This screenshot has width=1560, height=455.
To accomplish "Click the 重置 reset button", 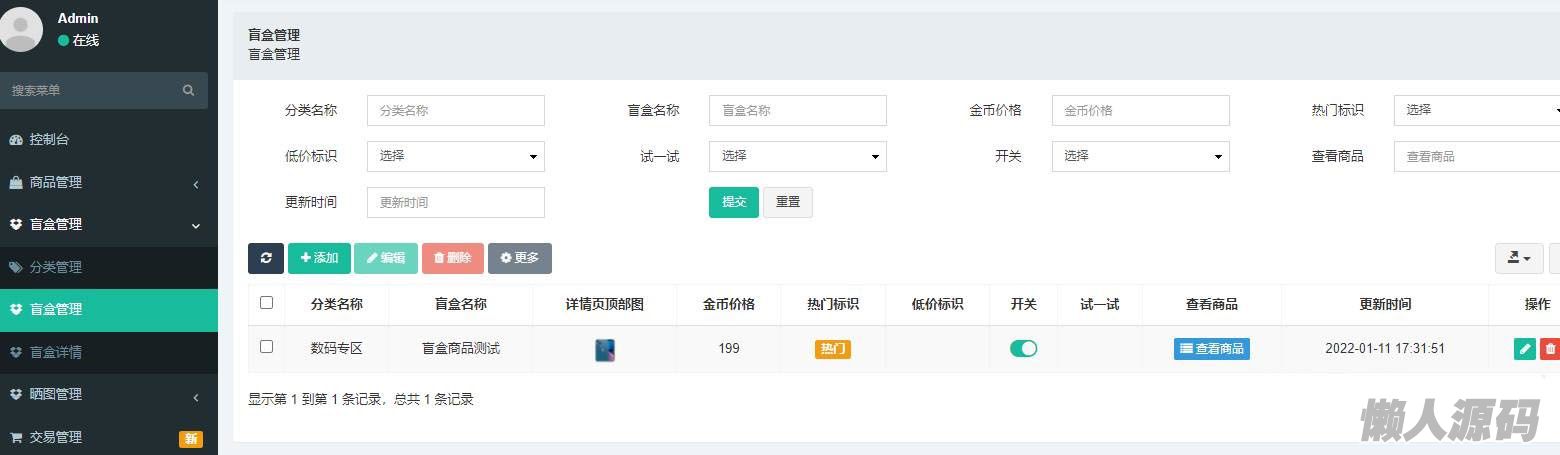I will [788, 202].
